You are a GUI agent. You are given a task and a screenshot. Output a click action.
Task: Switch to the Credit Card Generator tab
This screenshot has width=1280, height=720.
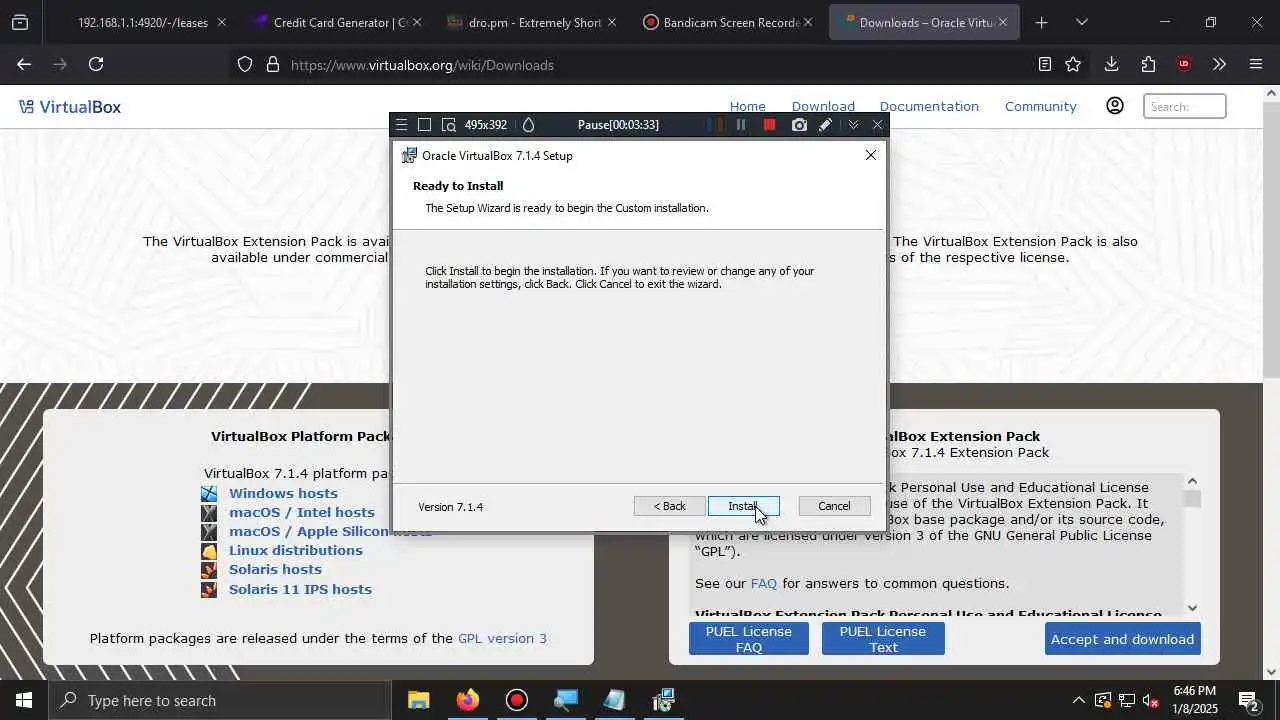(x=338, y=22)
